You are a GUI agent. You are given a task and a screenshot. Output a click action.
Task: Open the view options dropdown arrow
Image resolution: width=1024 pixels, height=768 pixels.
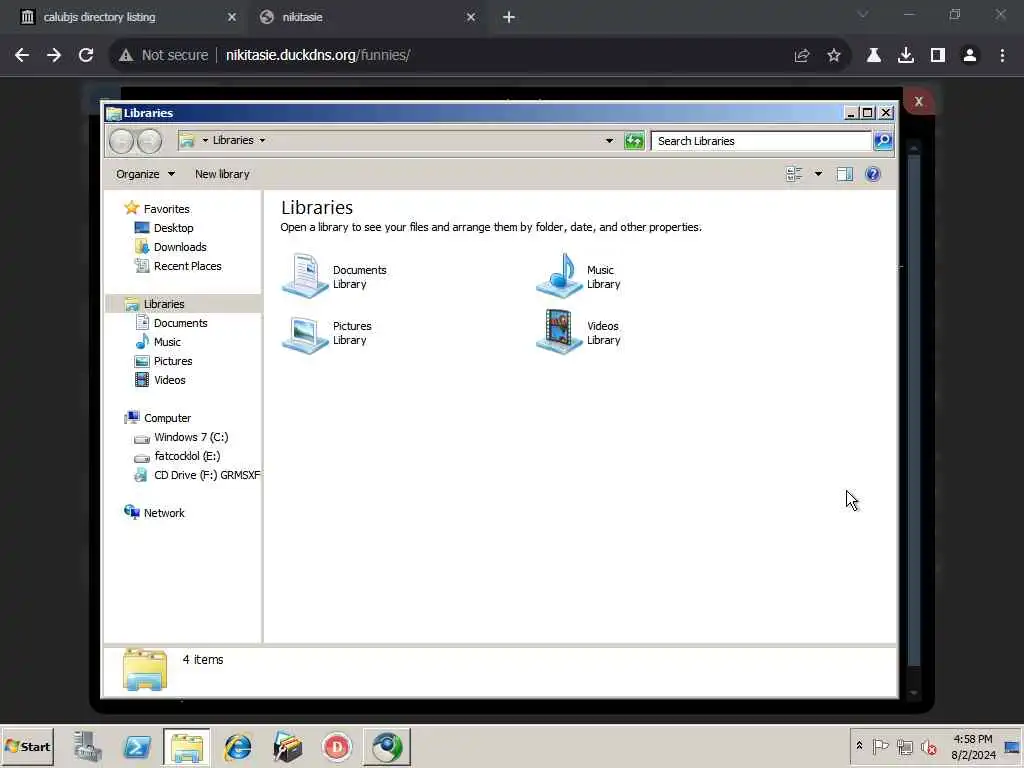[x=818, y=174]
